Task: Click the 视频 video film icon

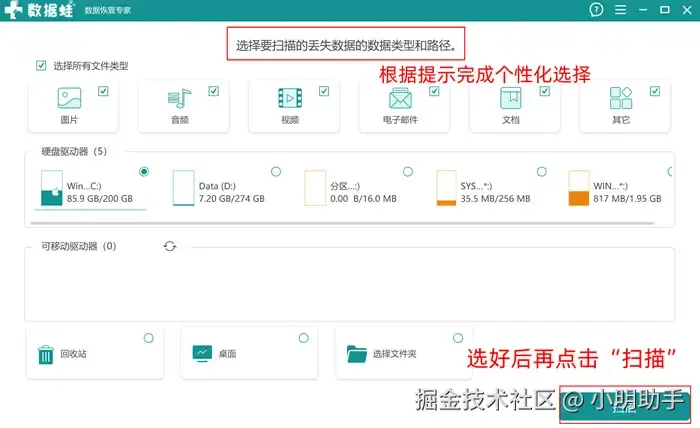Action: [x=290, y=98]
